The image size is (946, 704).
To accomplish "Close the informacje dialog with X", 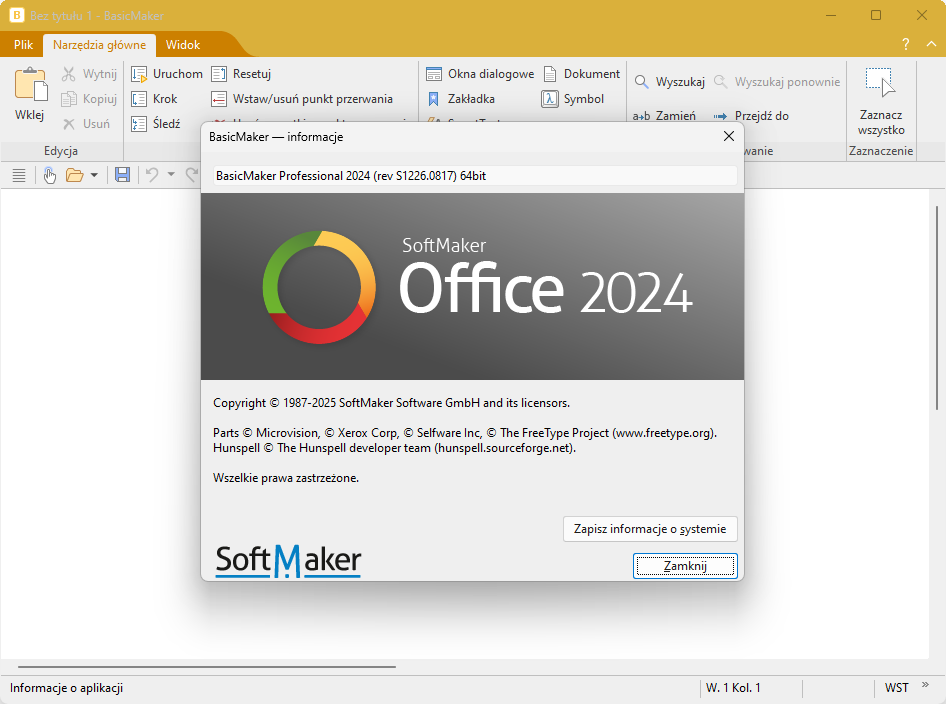I will click(x=729, y=136).
